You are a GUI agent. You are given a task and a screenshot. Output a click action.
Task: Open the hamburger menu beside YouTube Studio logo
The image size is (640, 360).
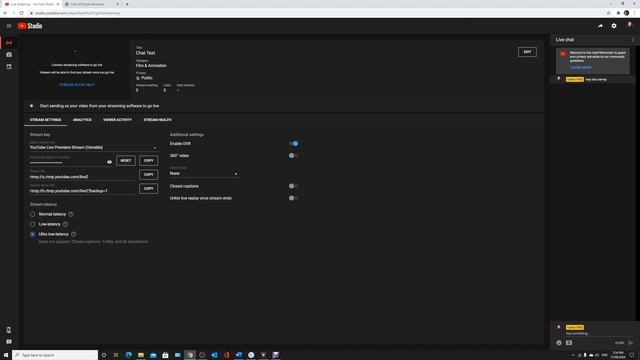pos(9,26)
